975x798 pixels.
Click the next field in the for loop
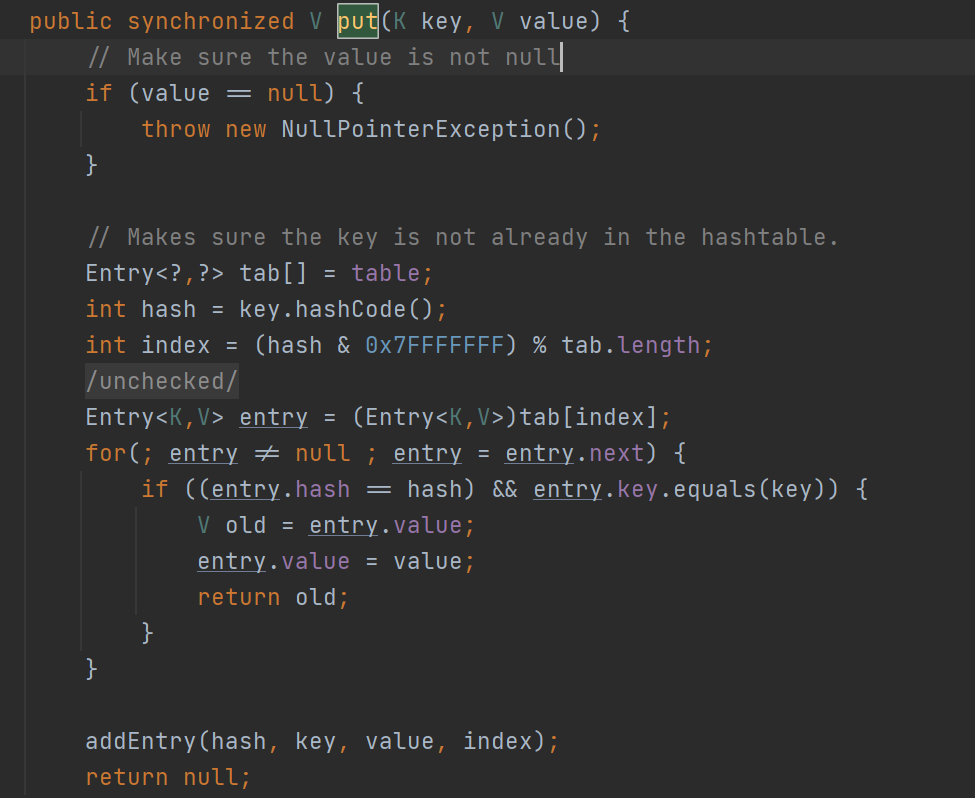617,453
